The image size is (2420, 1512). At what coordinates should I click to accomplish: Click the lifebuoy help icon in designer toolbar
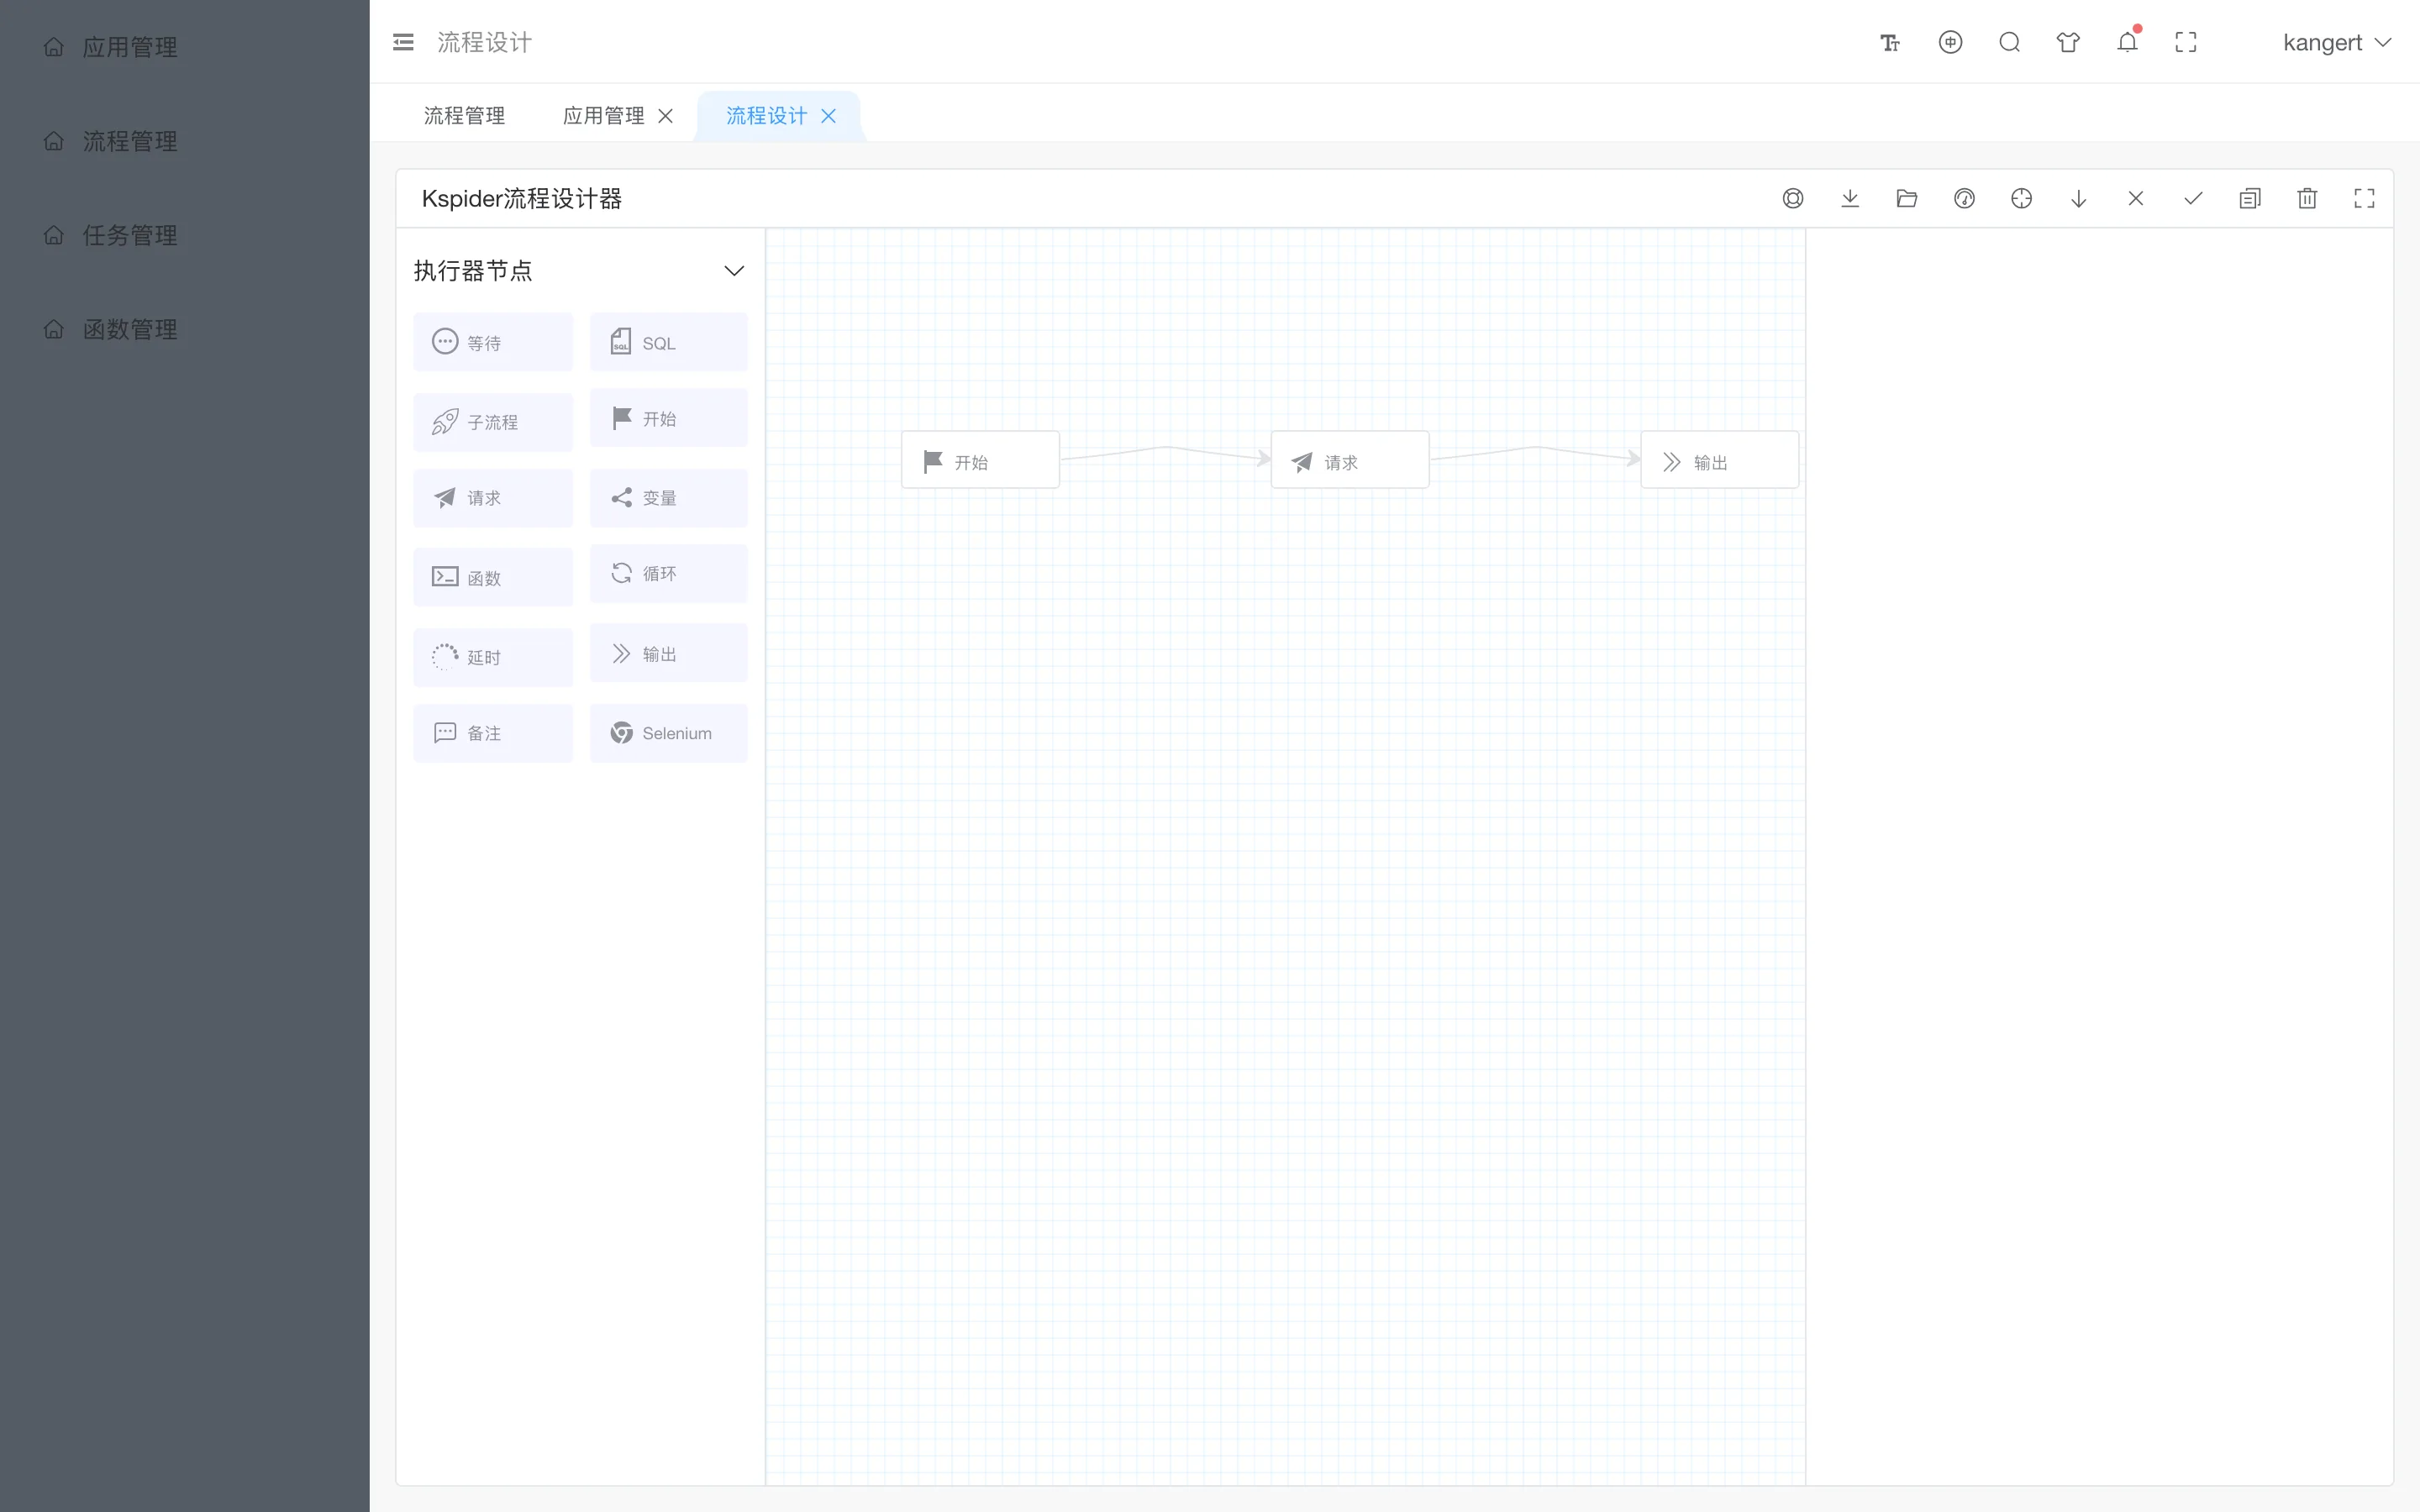(x=1793, y=198)
